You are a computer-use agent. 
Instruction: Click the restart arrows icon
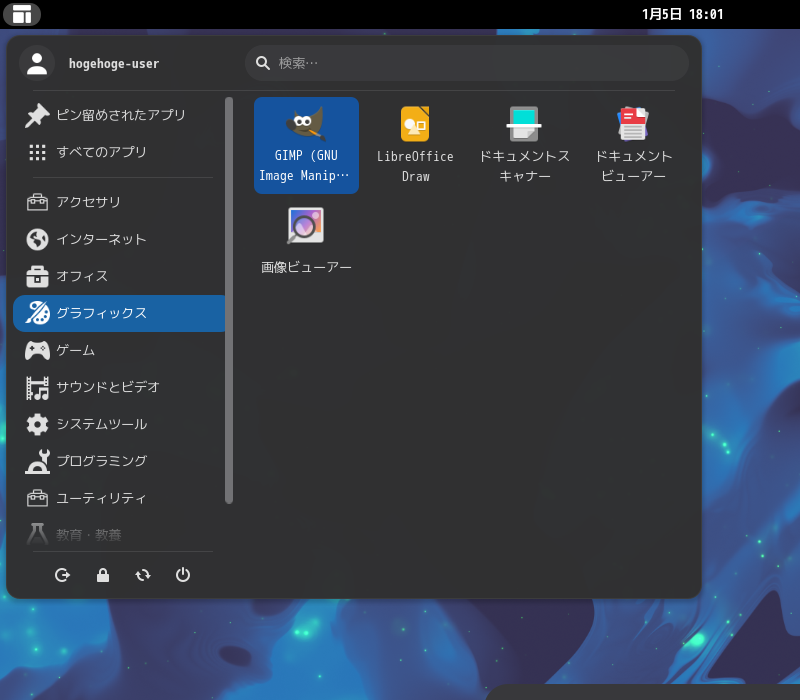(143, 575)
